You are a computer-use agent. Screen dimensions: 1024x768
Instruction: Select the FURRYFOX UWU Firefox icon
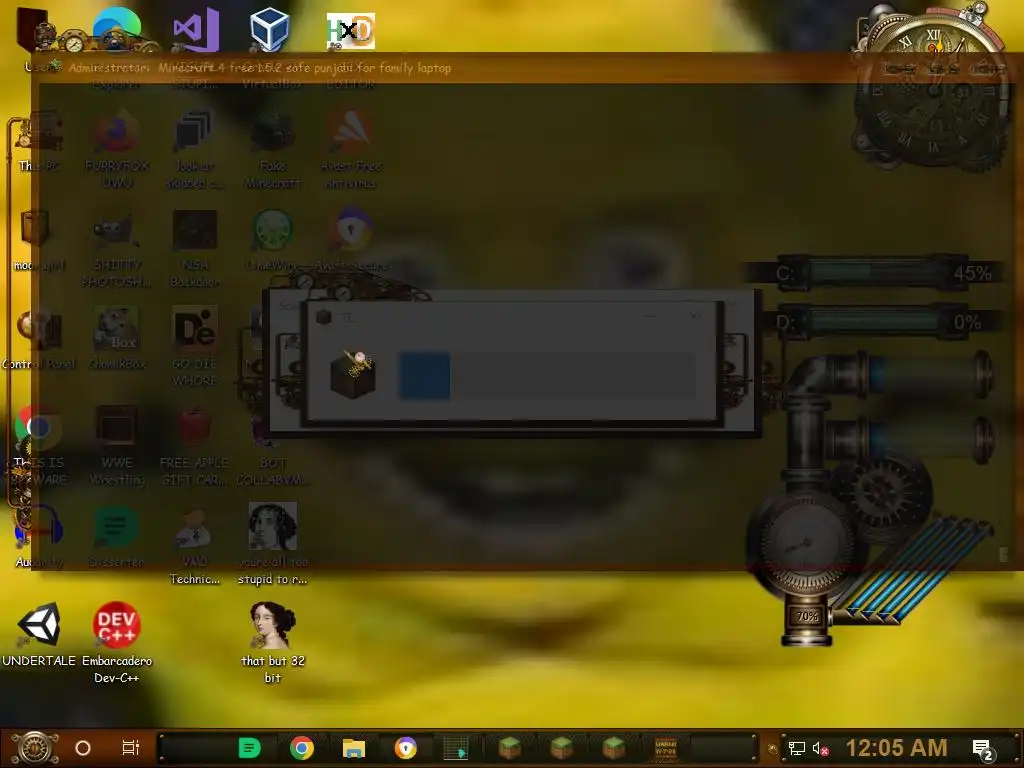(x=116, y=131)
